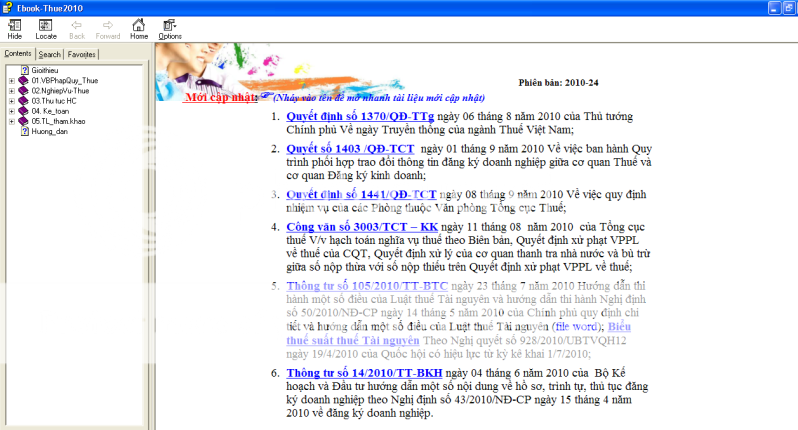Open link Thông tư số 105/2010/TT-BTC
Screen dimensions: 798x430
367,286
